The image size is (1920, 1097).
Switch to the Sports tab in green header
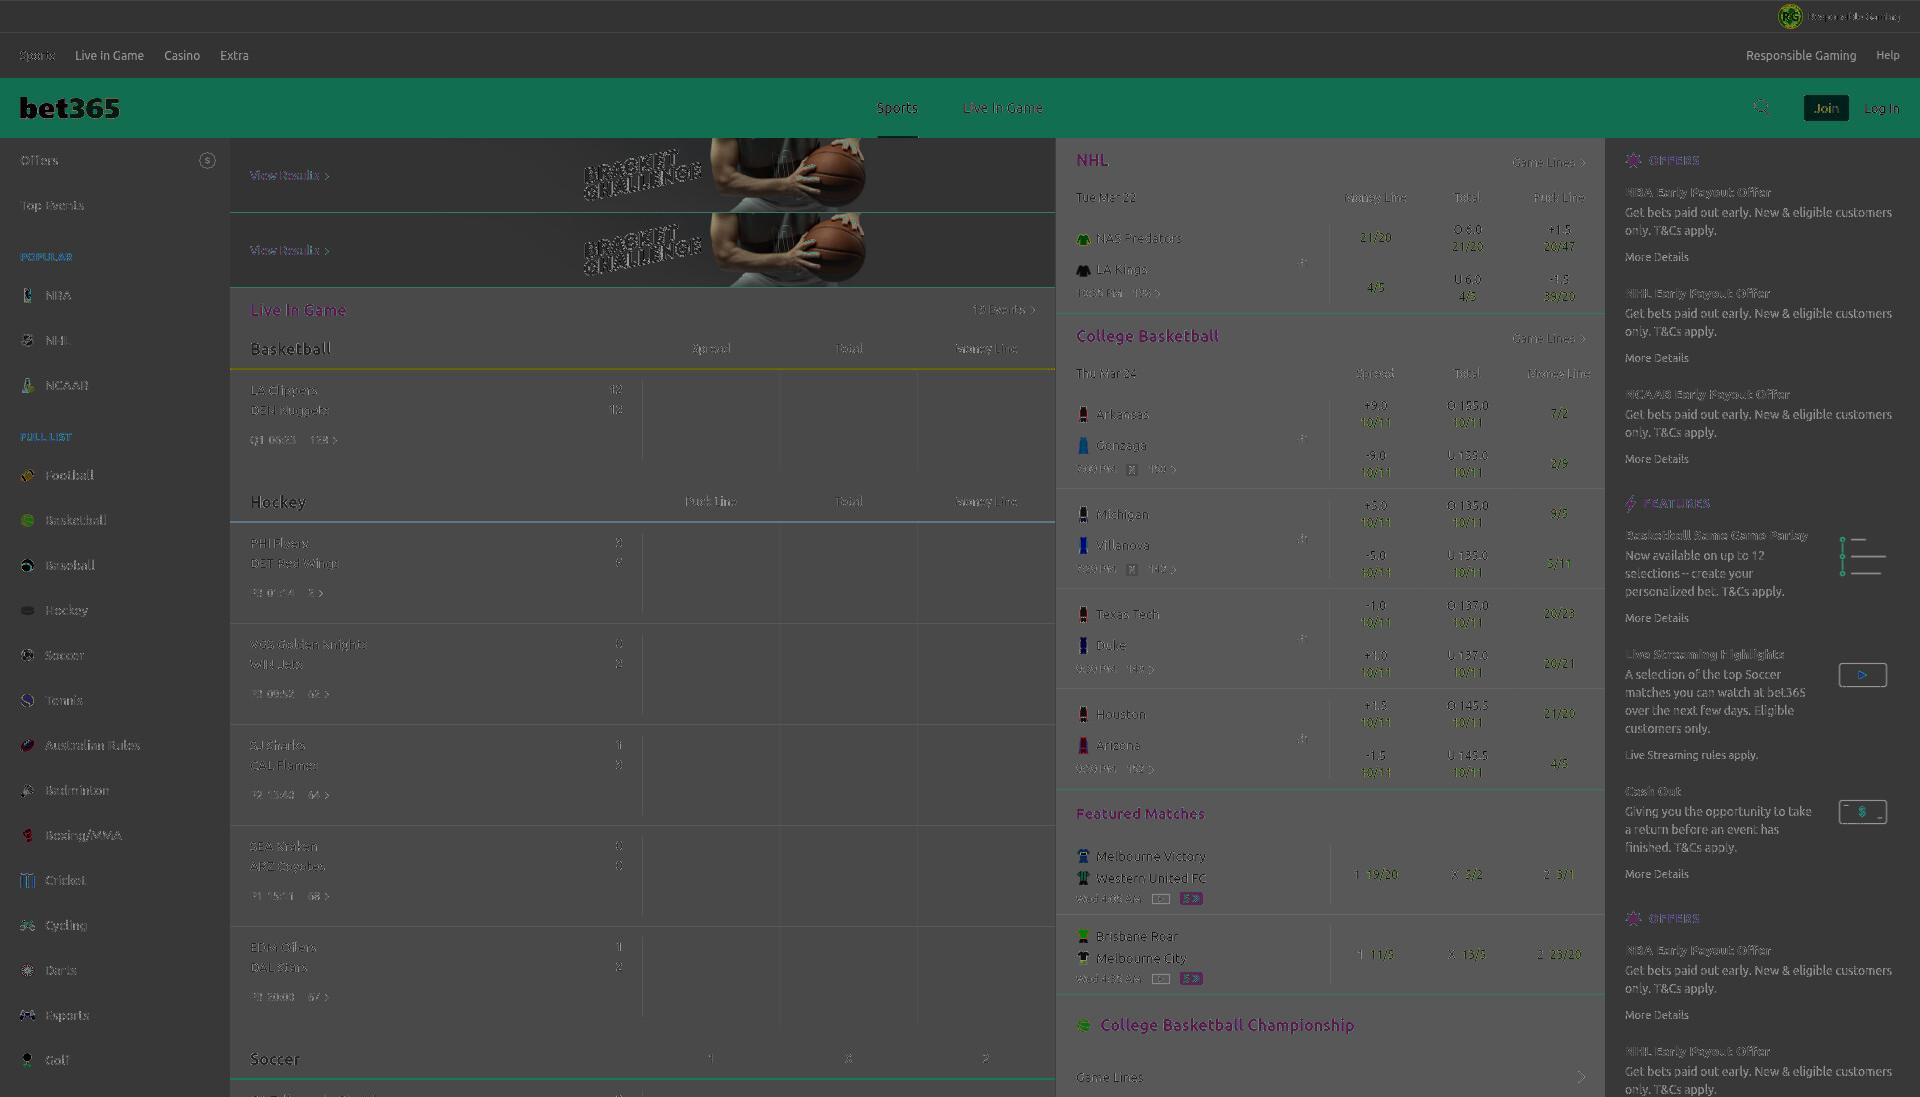(897, 108)
